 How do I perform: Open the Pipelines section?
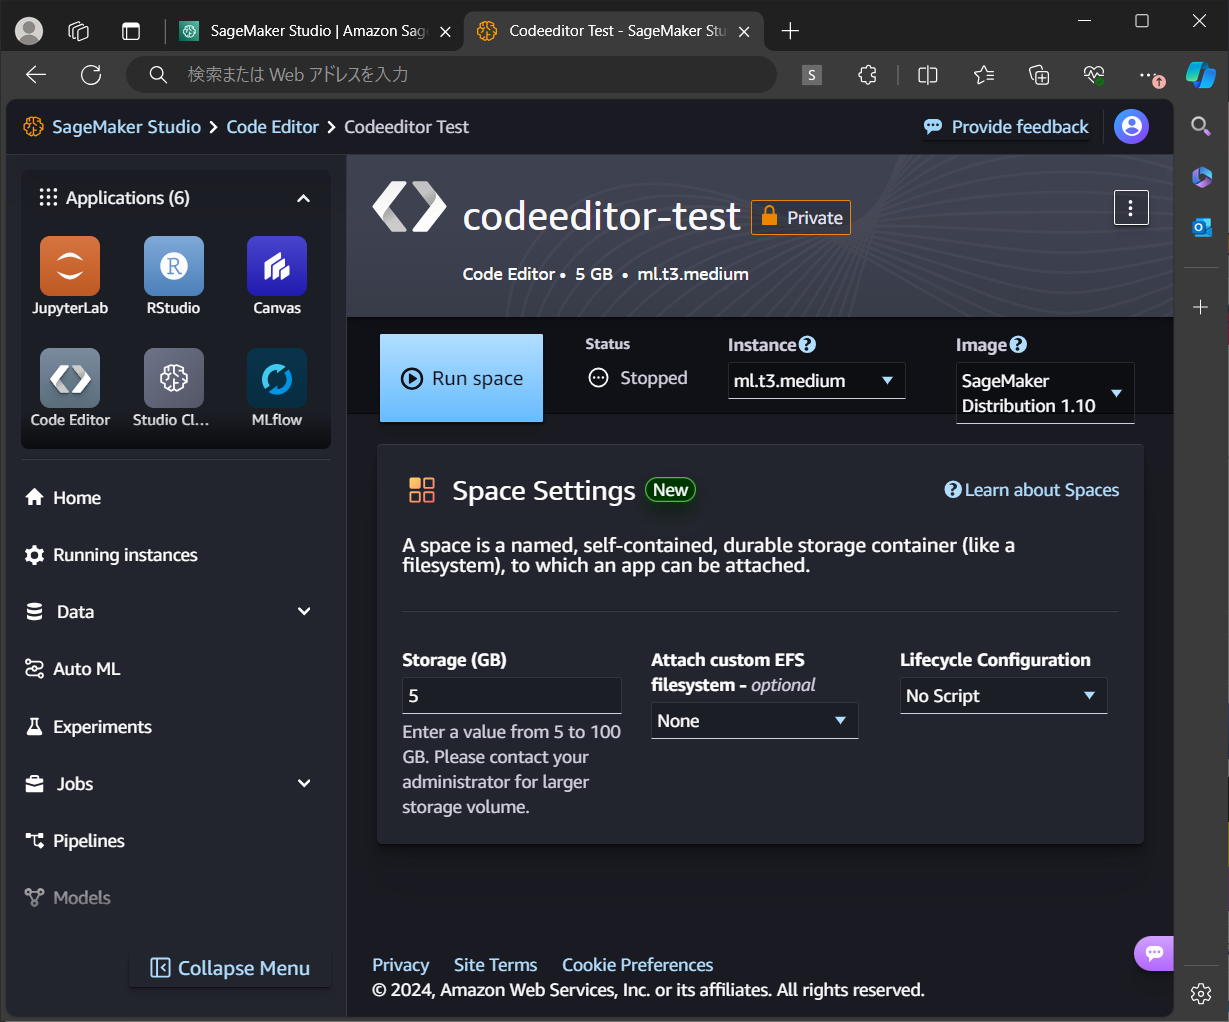pos(87,841)
